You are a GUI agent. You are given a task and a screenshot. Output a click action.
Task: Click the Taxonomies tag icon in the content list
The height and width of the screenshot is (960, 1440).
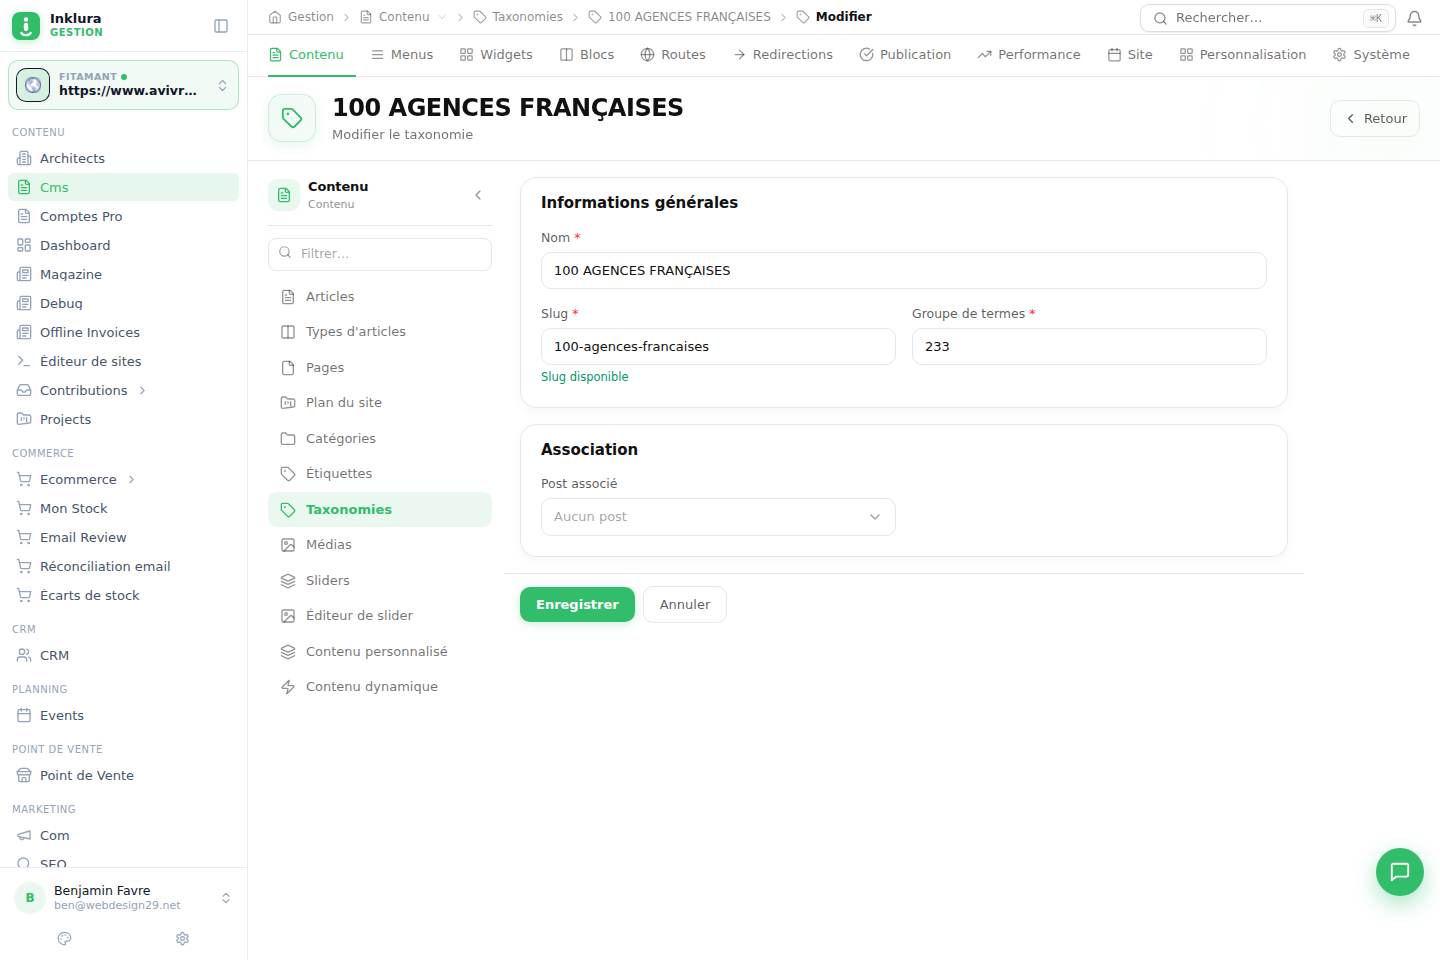pos(288,509)
